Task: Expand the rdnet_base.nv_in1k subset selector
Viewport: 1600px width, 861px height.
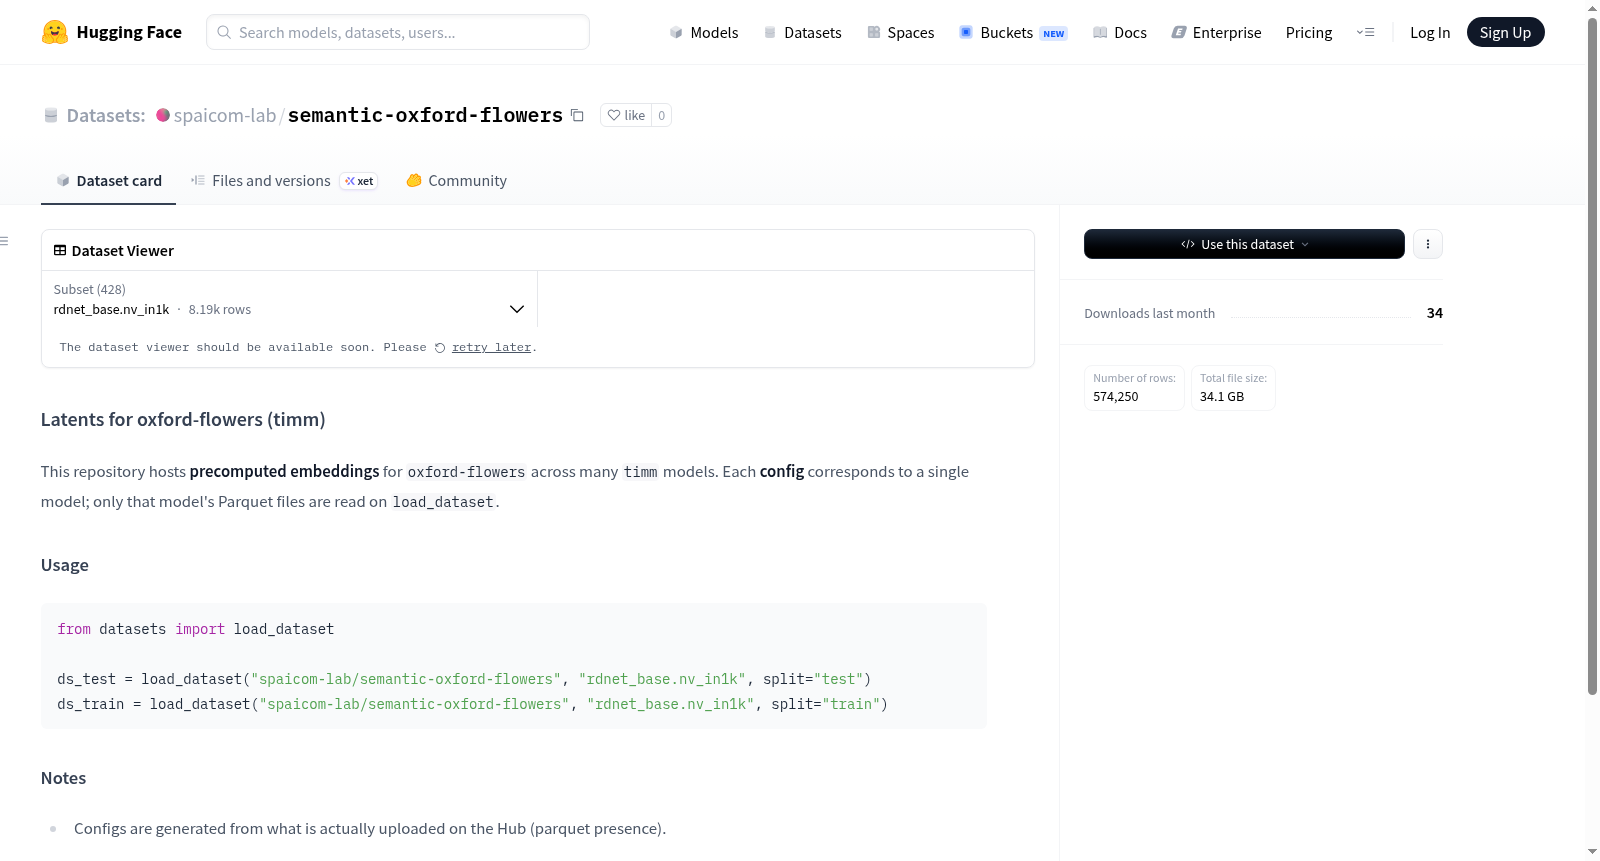Action: coord(289,299)
